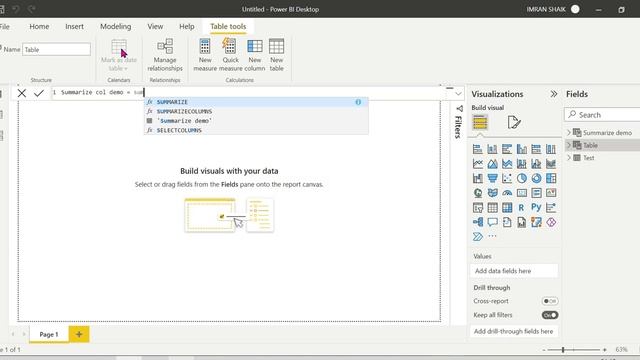This screenshot has height=360, width=640.
Task: Add a new page with plus button
Action: click(79, 334)
